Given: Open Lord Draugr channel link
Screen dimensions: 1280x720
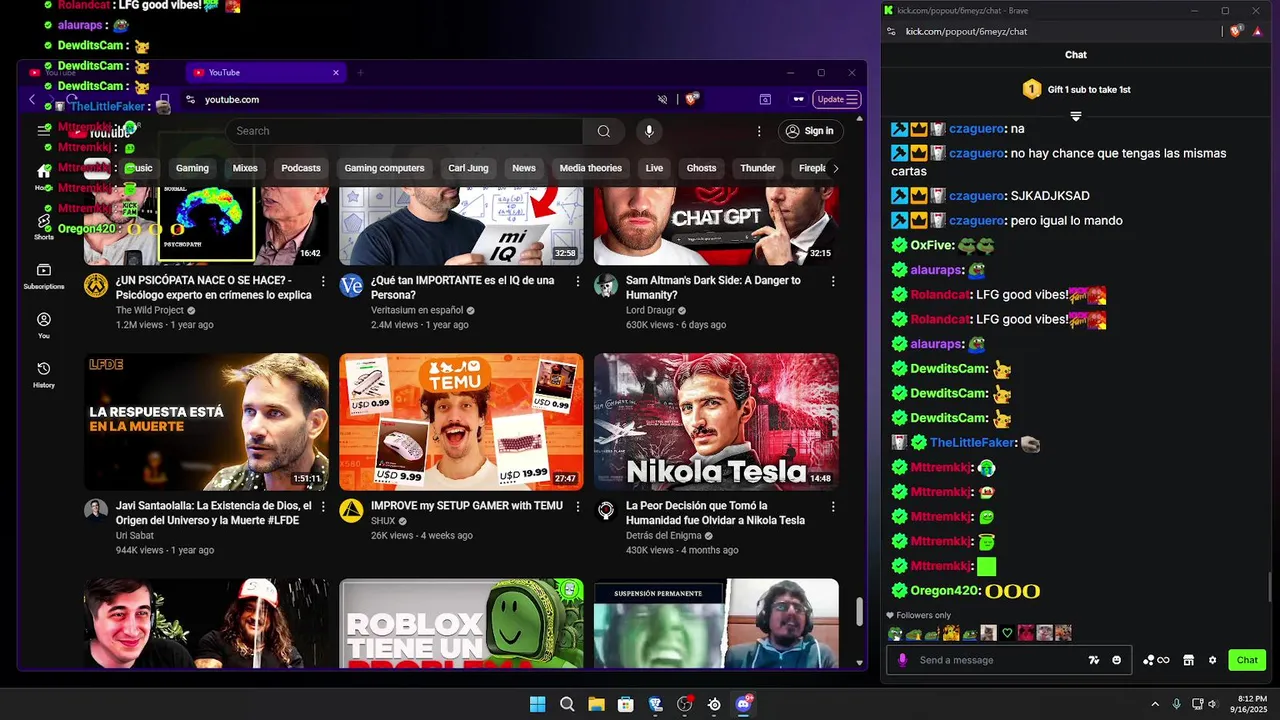Looking at the screenshot, I should tap(650, 310).
